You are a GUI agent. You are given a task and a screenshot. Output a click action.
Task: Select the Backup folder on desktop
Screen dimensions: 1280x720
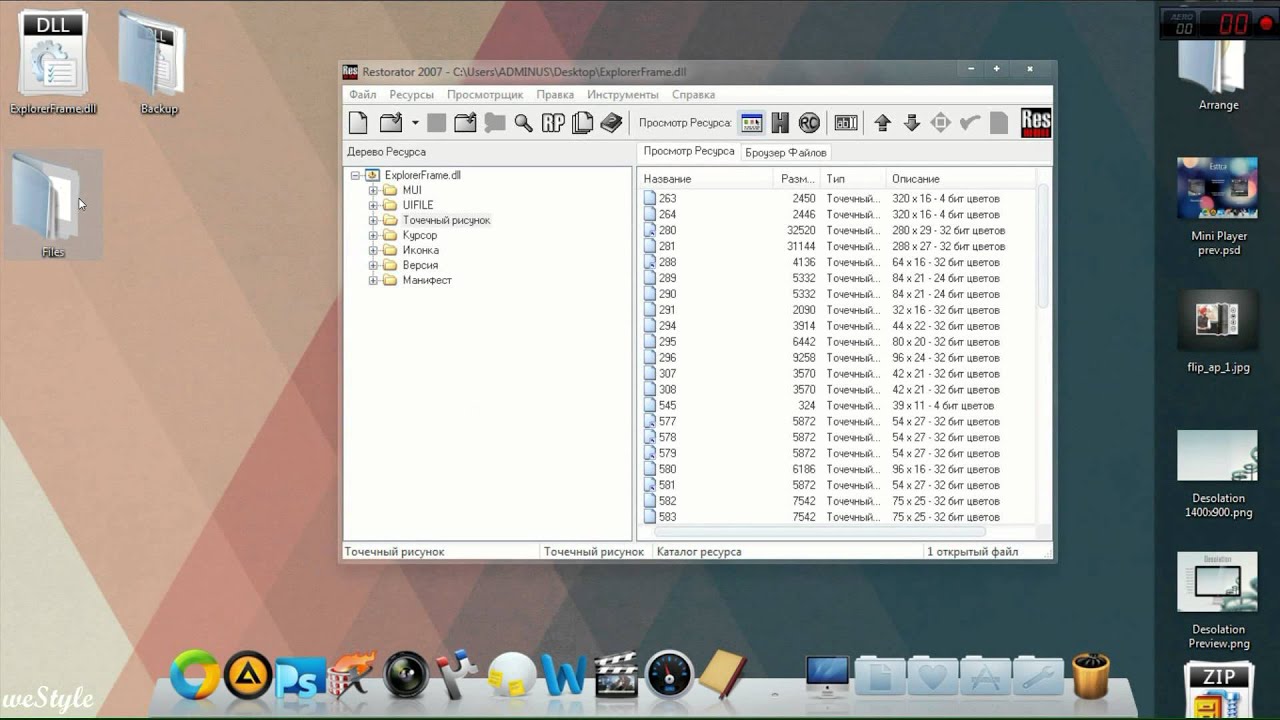158,62
